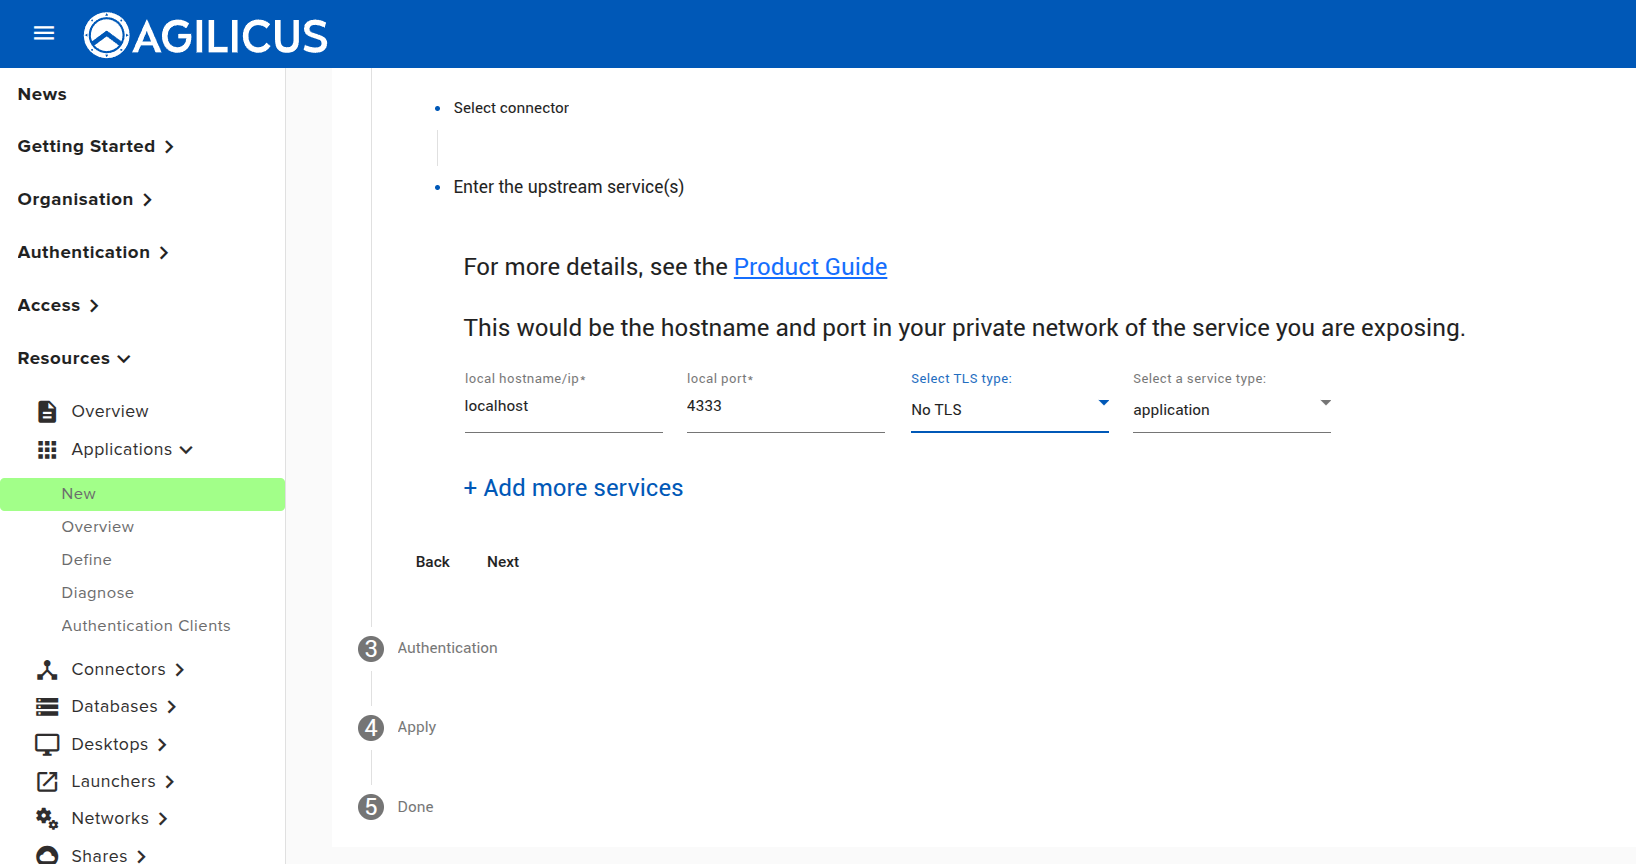The image size is (1636, 864).
Task: Click Enter the upstream service(s) step
Action: pos(569,187)
